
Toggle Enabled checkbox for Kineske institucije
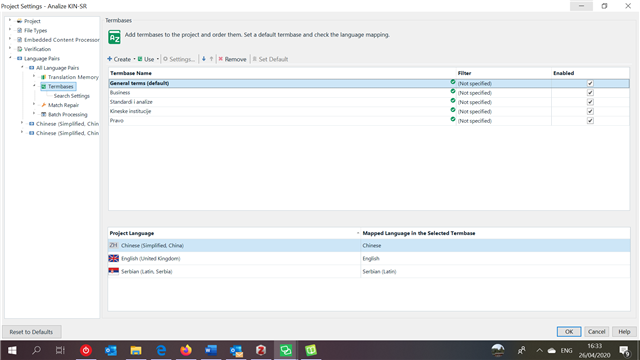click(590, 111)
